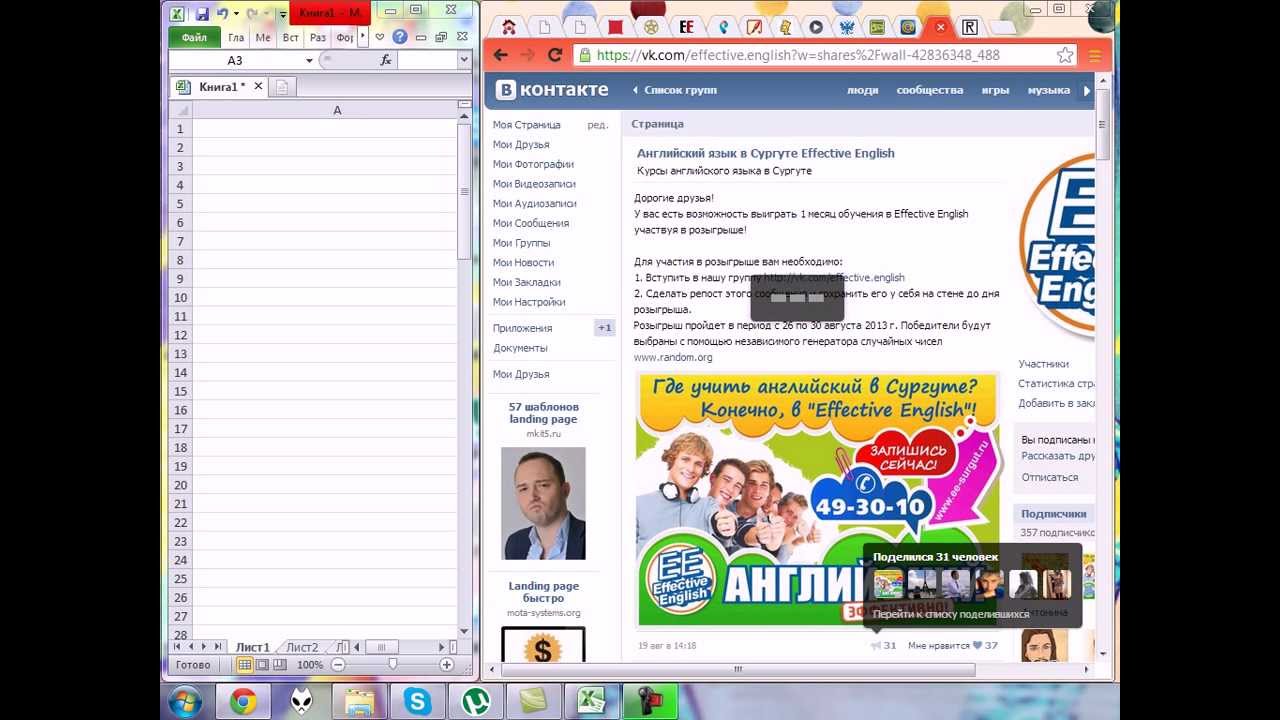Click the VKontakte logo
Screen dimensions: 1280x720
[x=552, y=90]
